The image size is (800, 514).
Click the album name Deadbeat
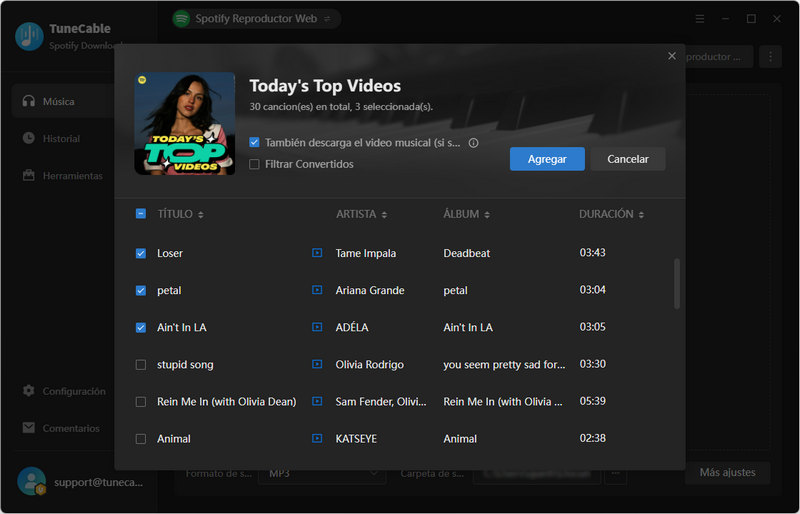[x=466, y=253]
